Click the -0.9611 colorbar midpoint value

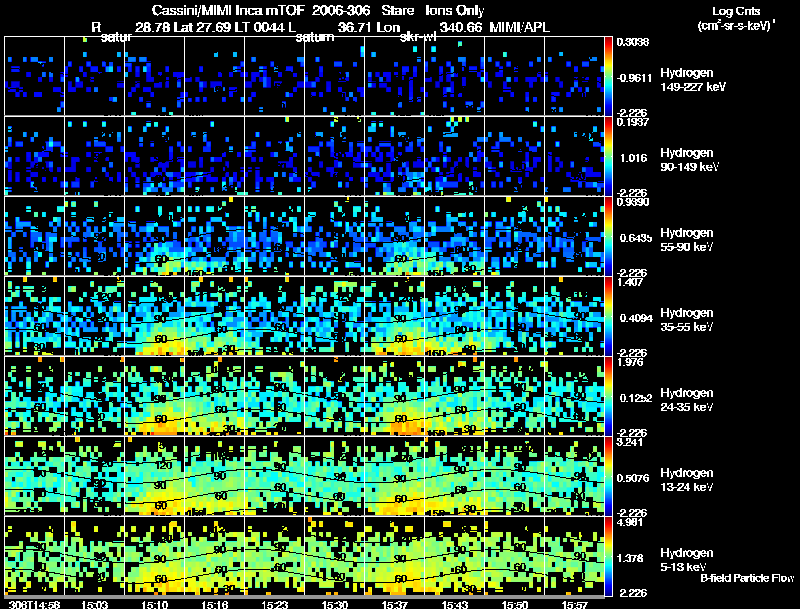click(634, 78)
